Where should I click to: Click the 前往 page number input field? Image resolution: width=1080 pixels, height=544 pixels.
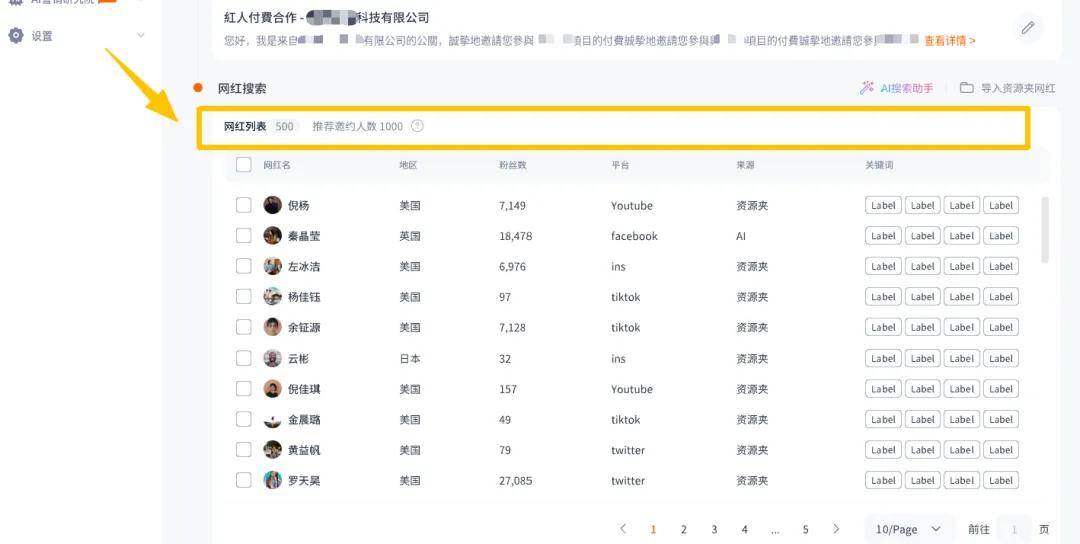(1014, 529)
